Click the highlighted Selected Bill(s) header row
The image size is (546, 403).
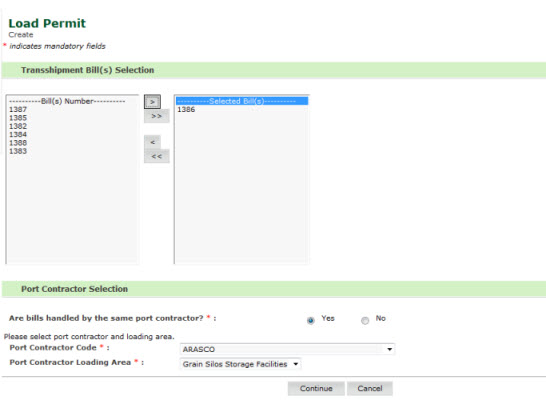[x=242, y=101]
